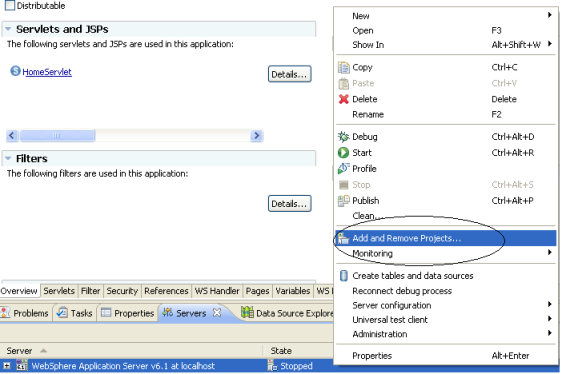562x374 pixels.
Task: Select WebSphere Application Server v6.1 row
Action: click(167, 366)
